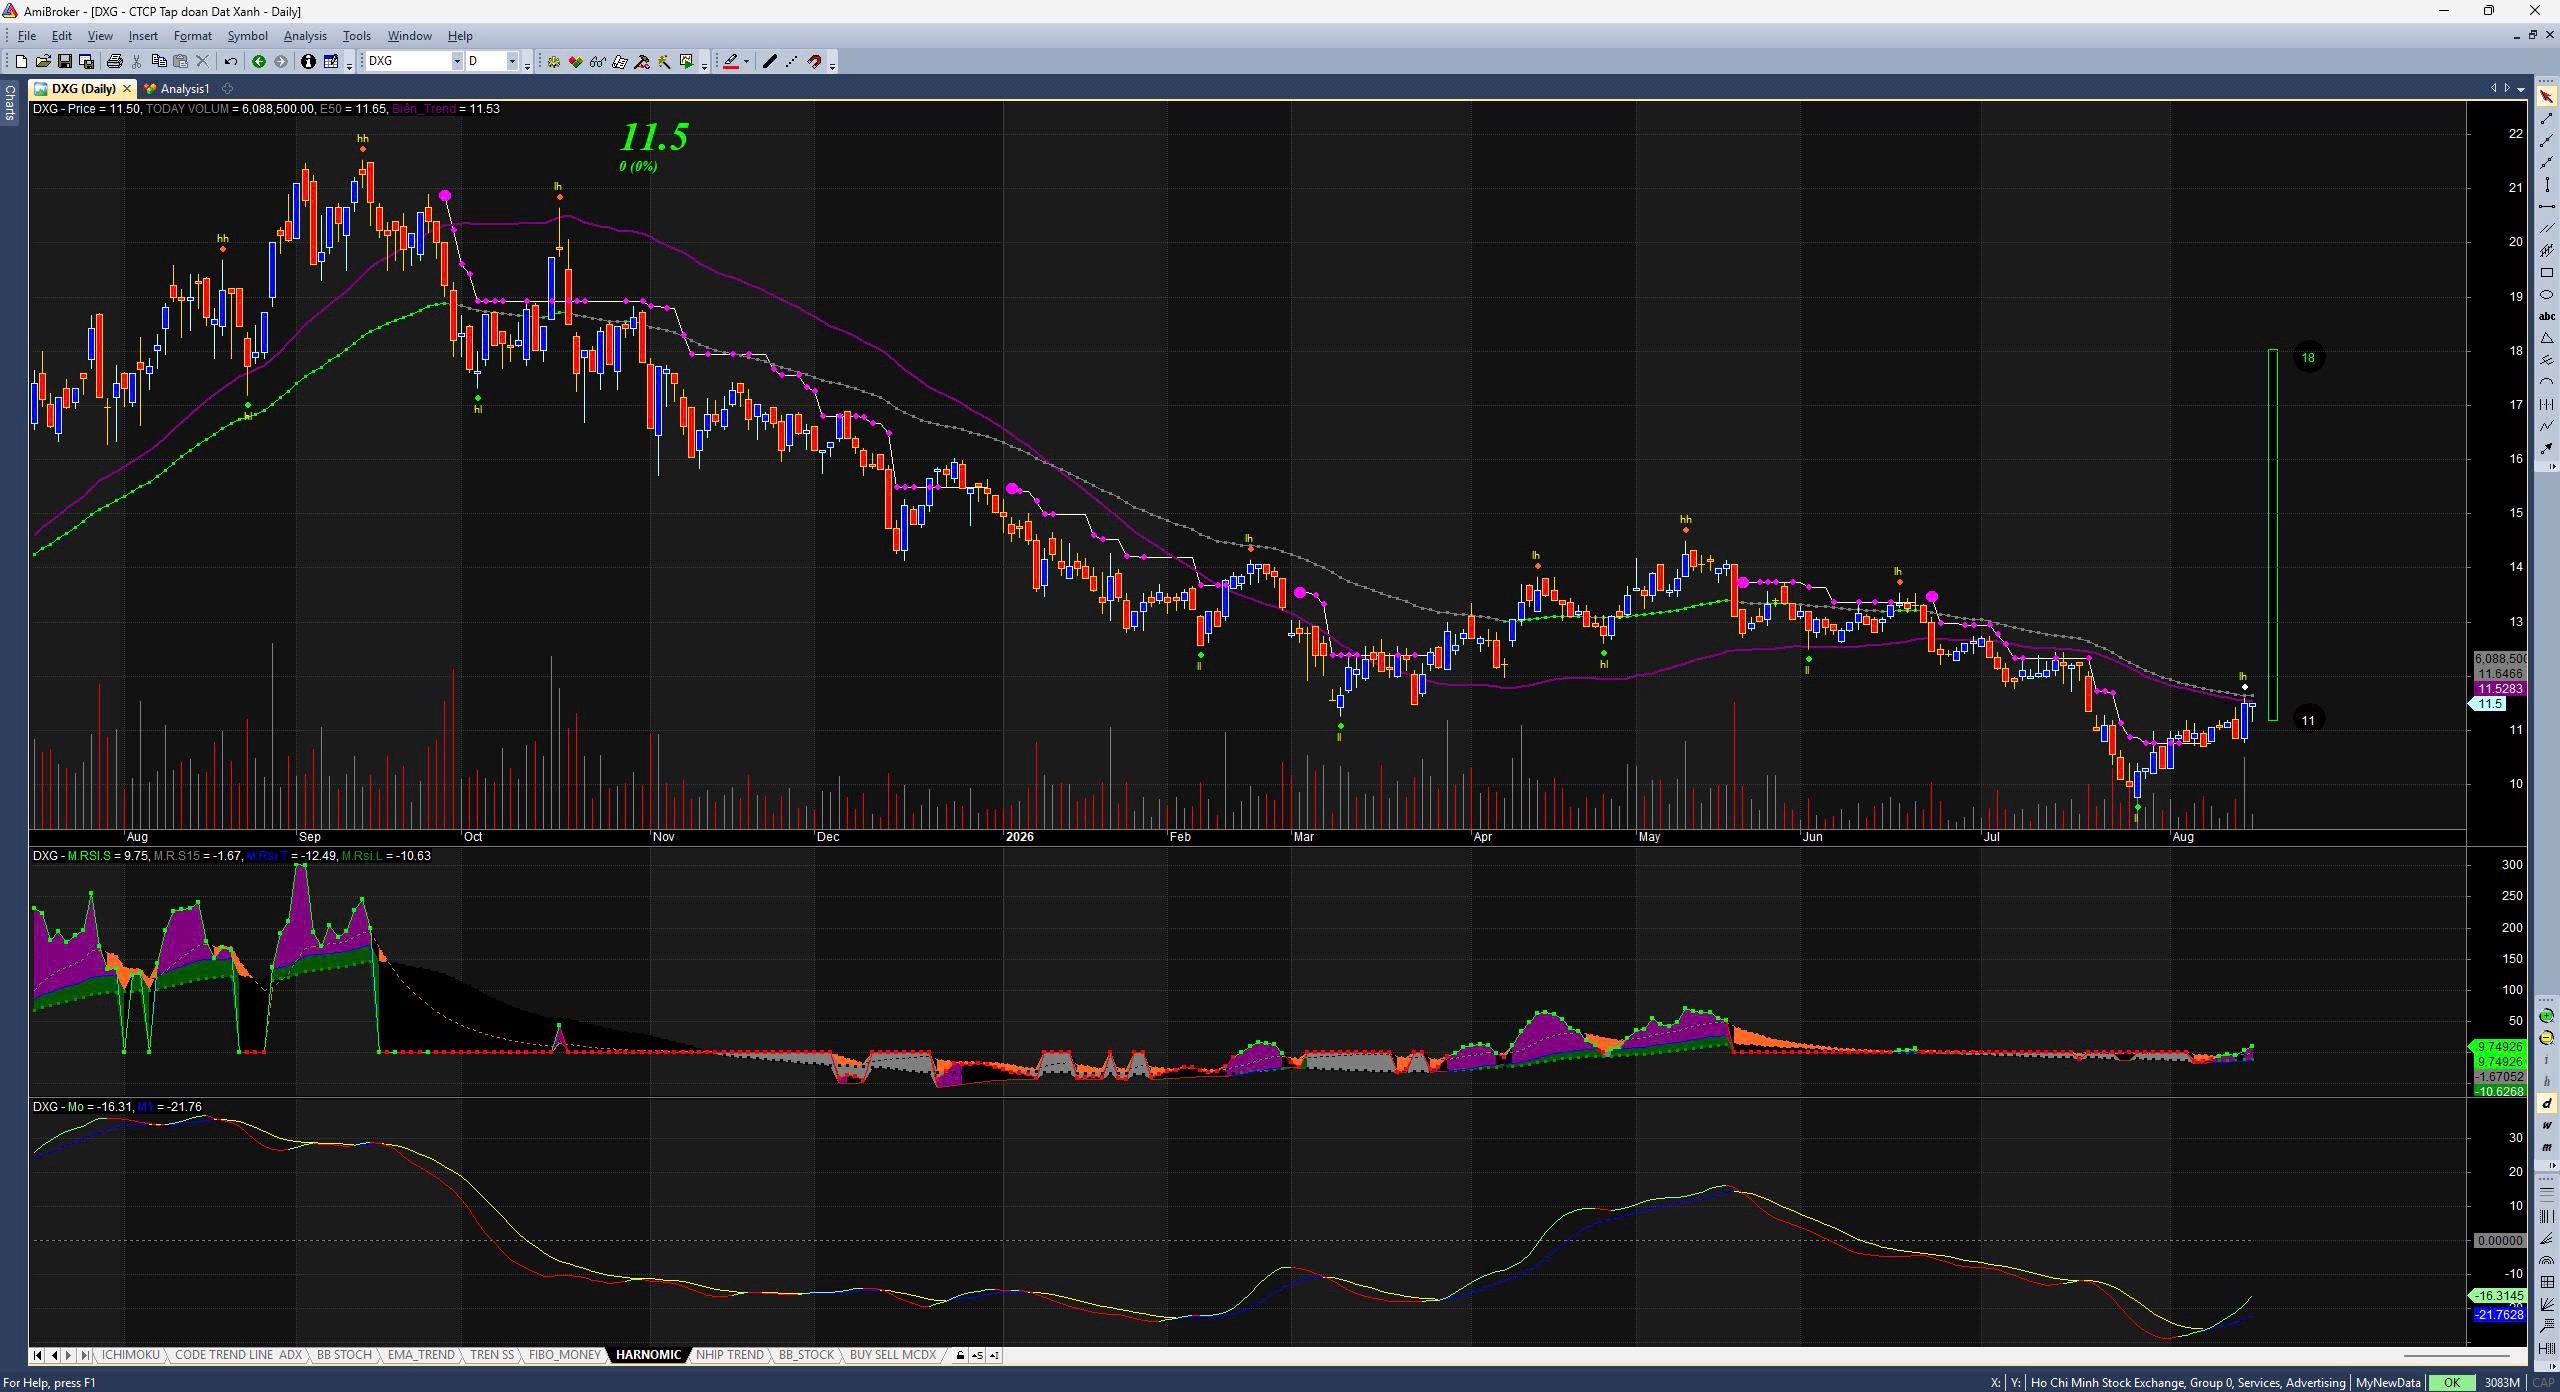Screen dimensions: 2560x1392
Task: Toggle the chart sheet lock icon
Action: [959, 1356]
